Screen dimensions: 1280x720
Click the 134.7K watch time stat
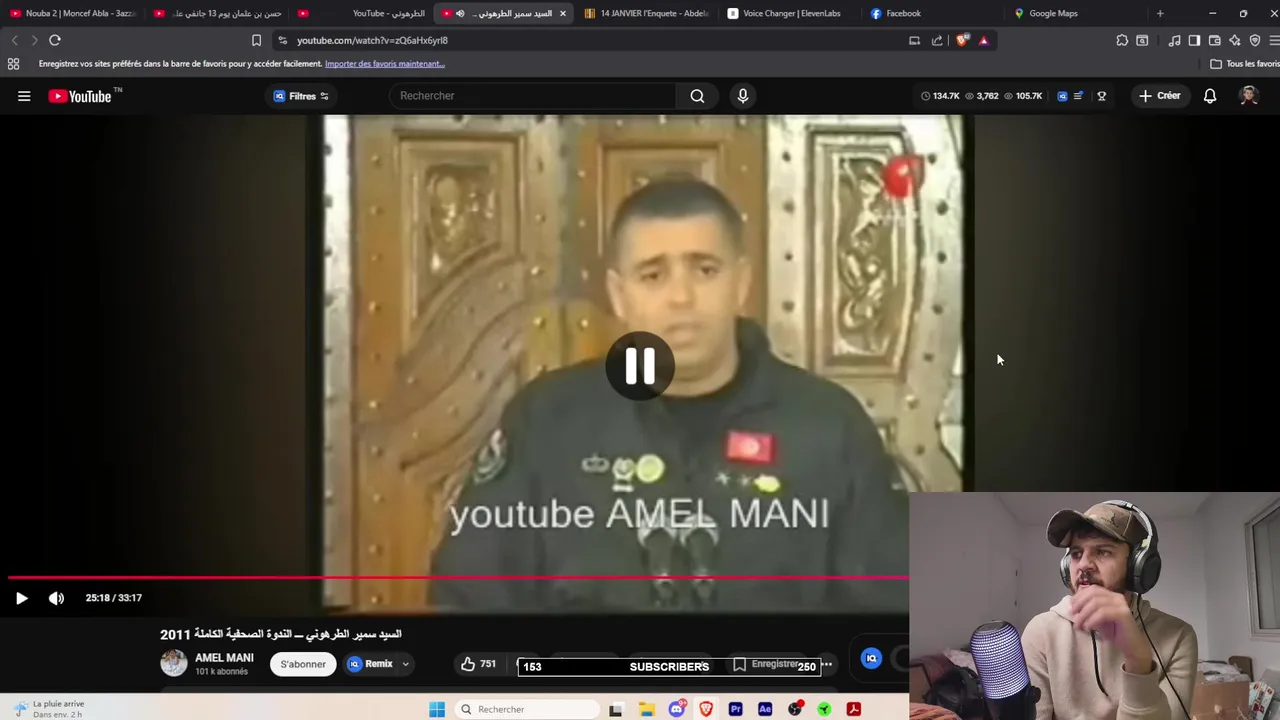point(939,96)
